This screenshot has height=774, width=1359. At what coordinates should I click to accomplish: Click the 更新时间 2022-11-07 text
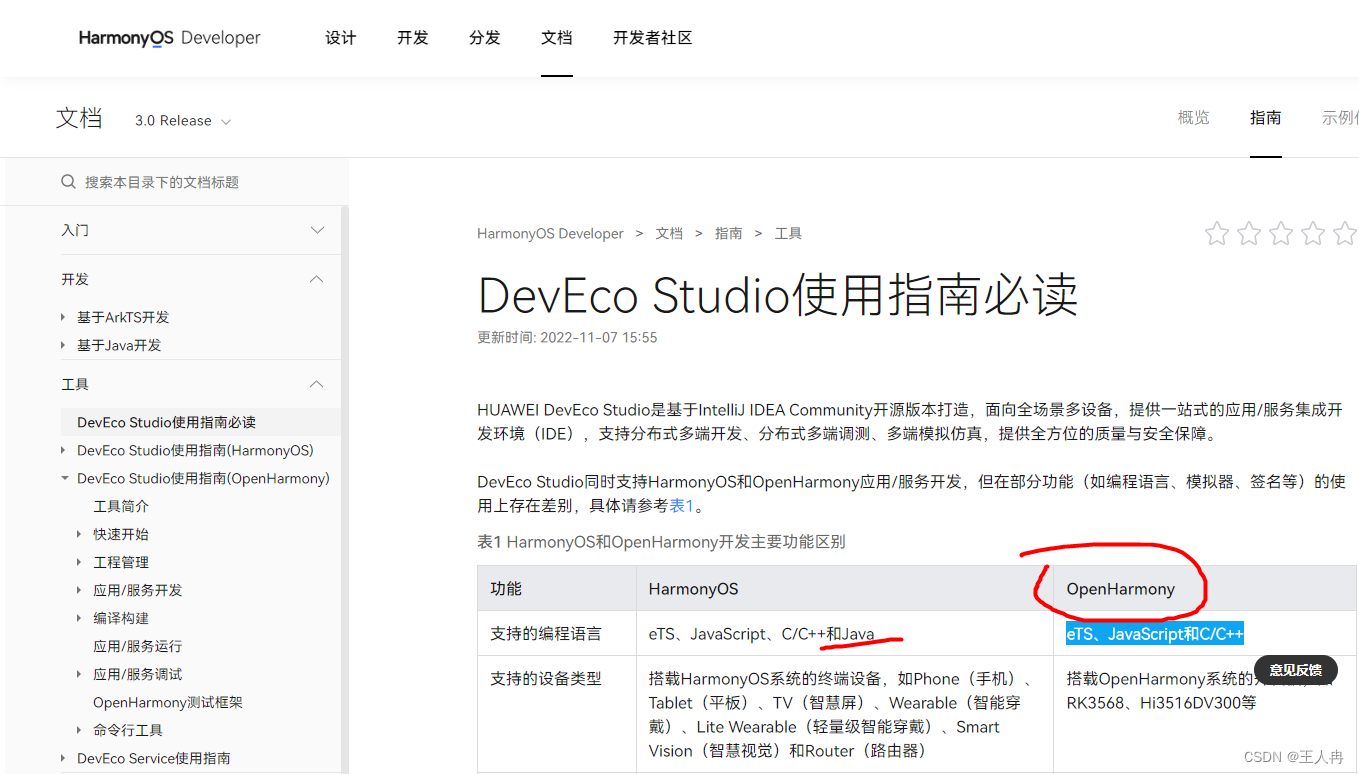click(567, 338)
